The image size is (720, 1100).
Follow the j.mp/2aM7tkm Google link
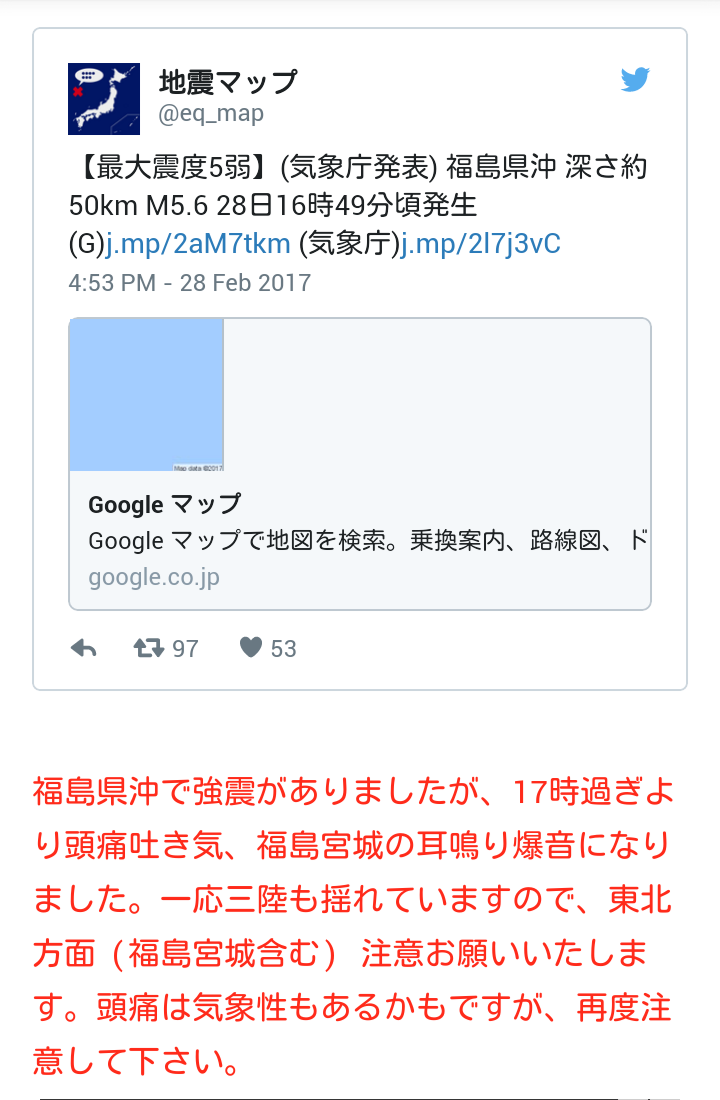click(x=198, y=244)
